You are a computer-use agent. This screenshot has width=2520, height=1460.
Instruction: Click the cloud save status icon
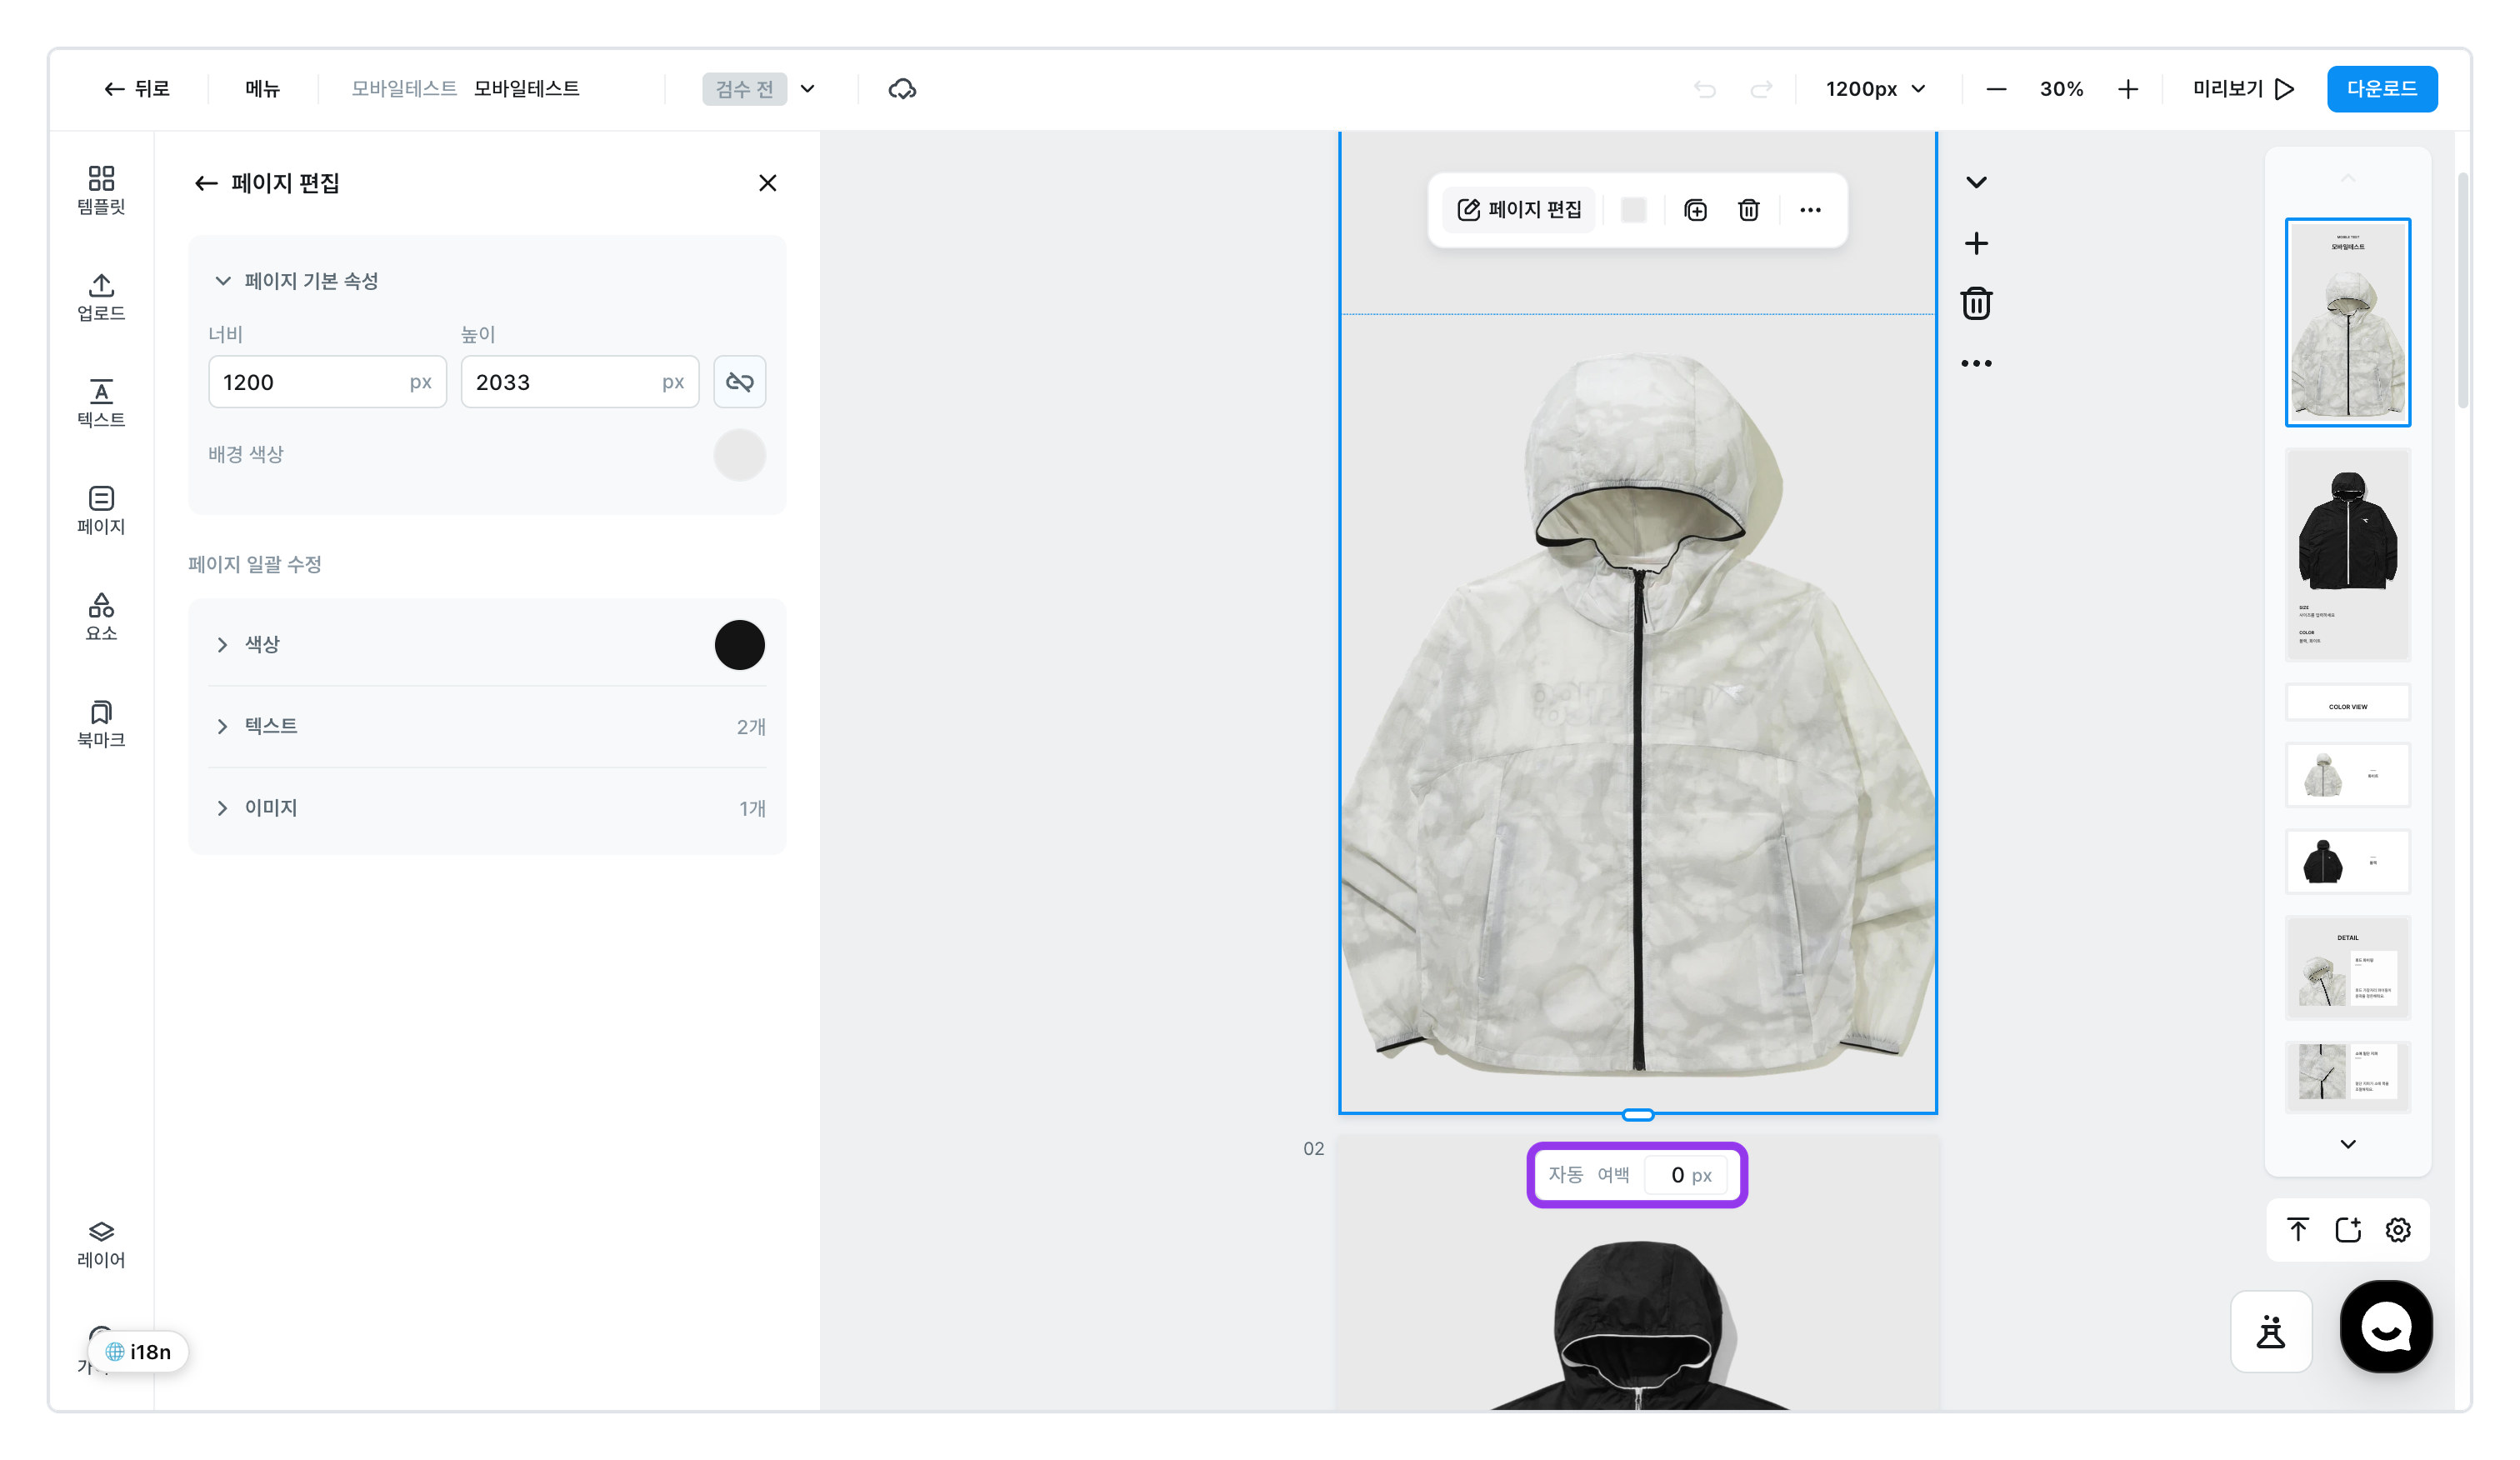(902, 89)
